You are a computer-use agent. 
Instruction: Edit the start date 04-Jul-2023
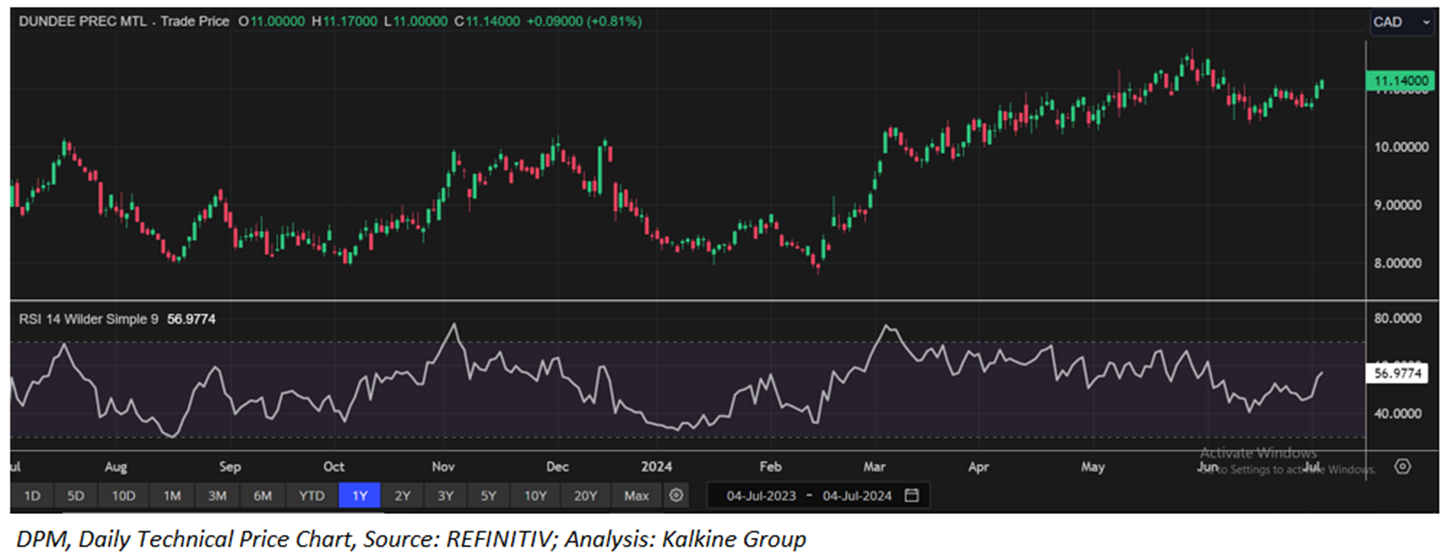762,495
